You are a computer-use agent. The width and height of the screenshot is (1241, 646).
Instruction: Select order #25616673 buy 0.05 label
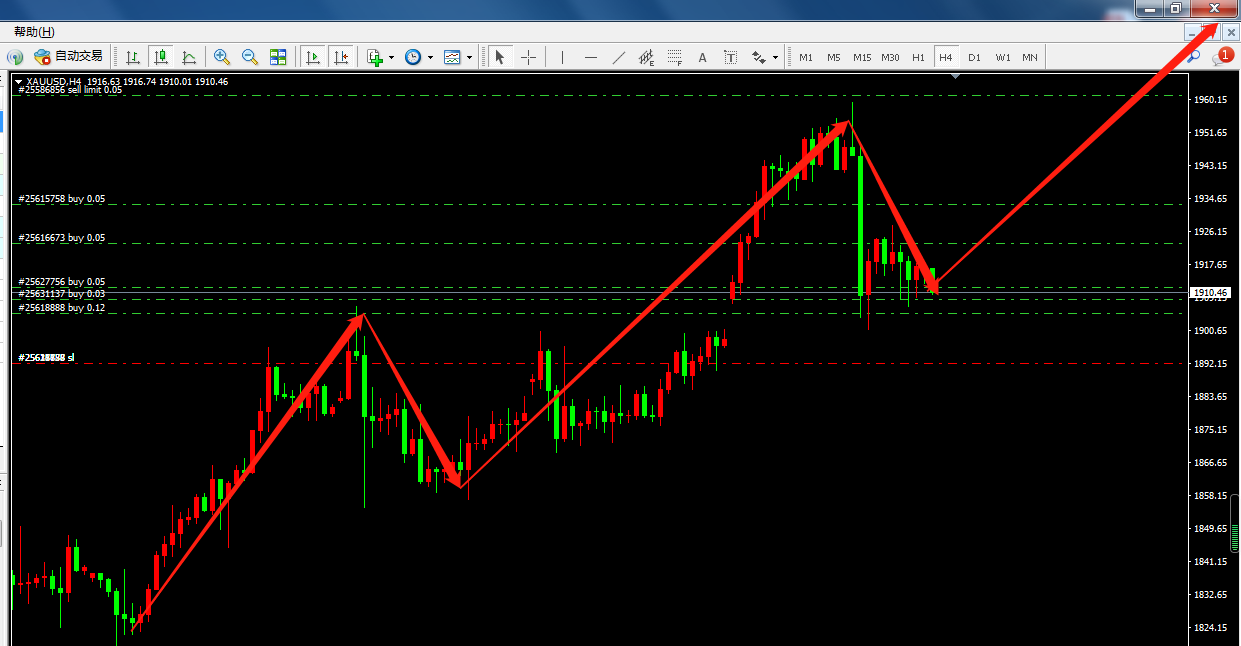pyautogui.click(x=62, y=238)
